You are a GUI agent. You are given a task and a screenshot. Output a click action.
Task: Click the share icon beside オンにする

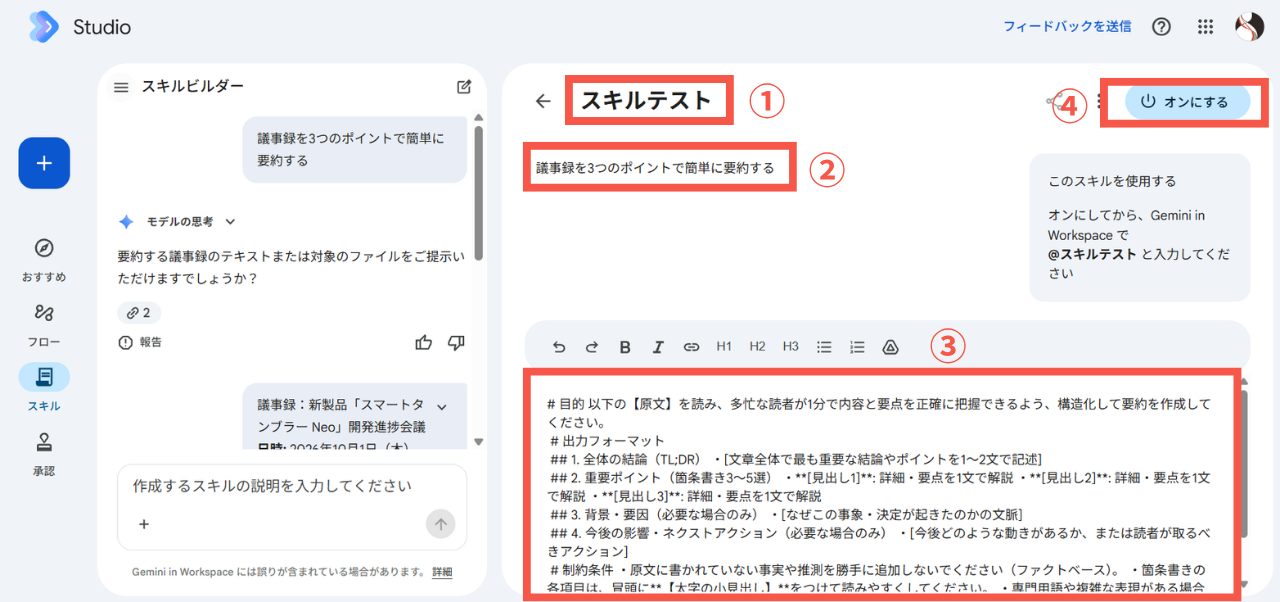click(1054, 101)
